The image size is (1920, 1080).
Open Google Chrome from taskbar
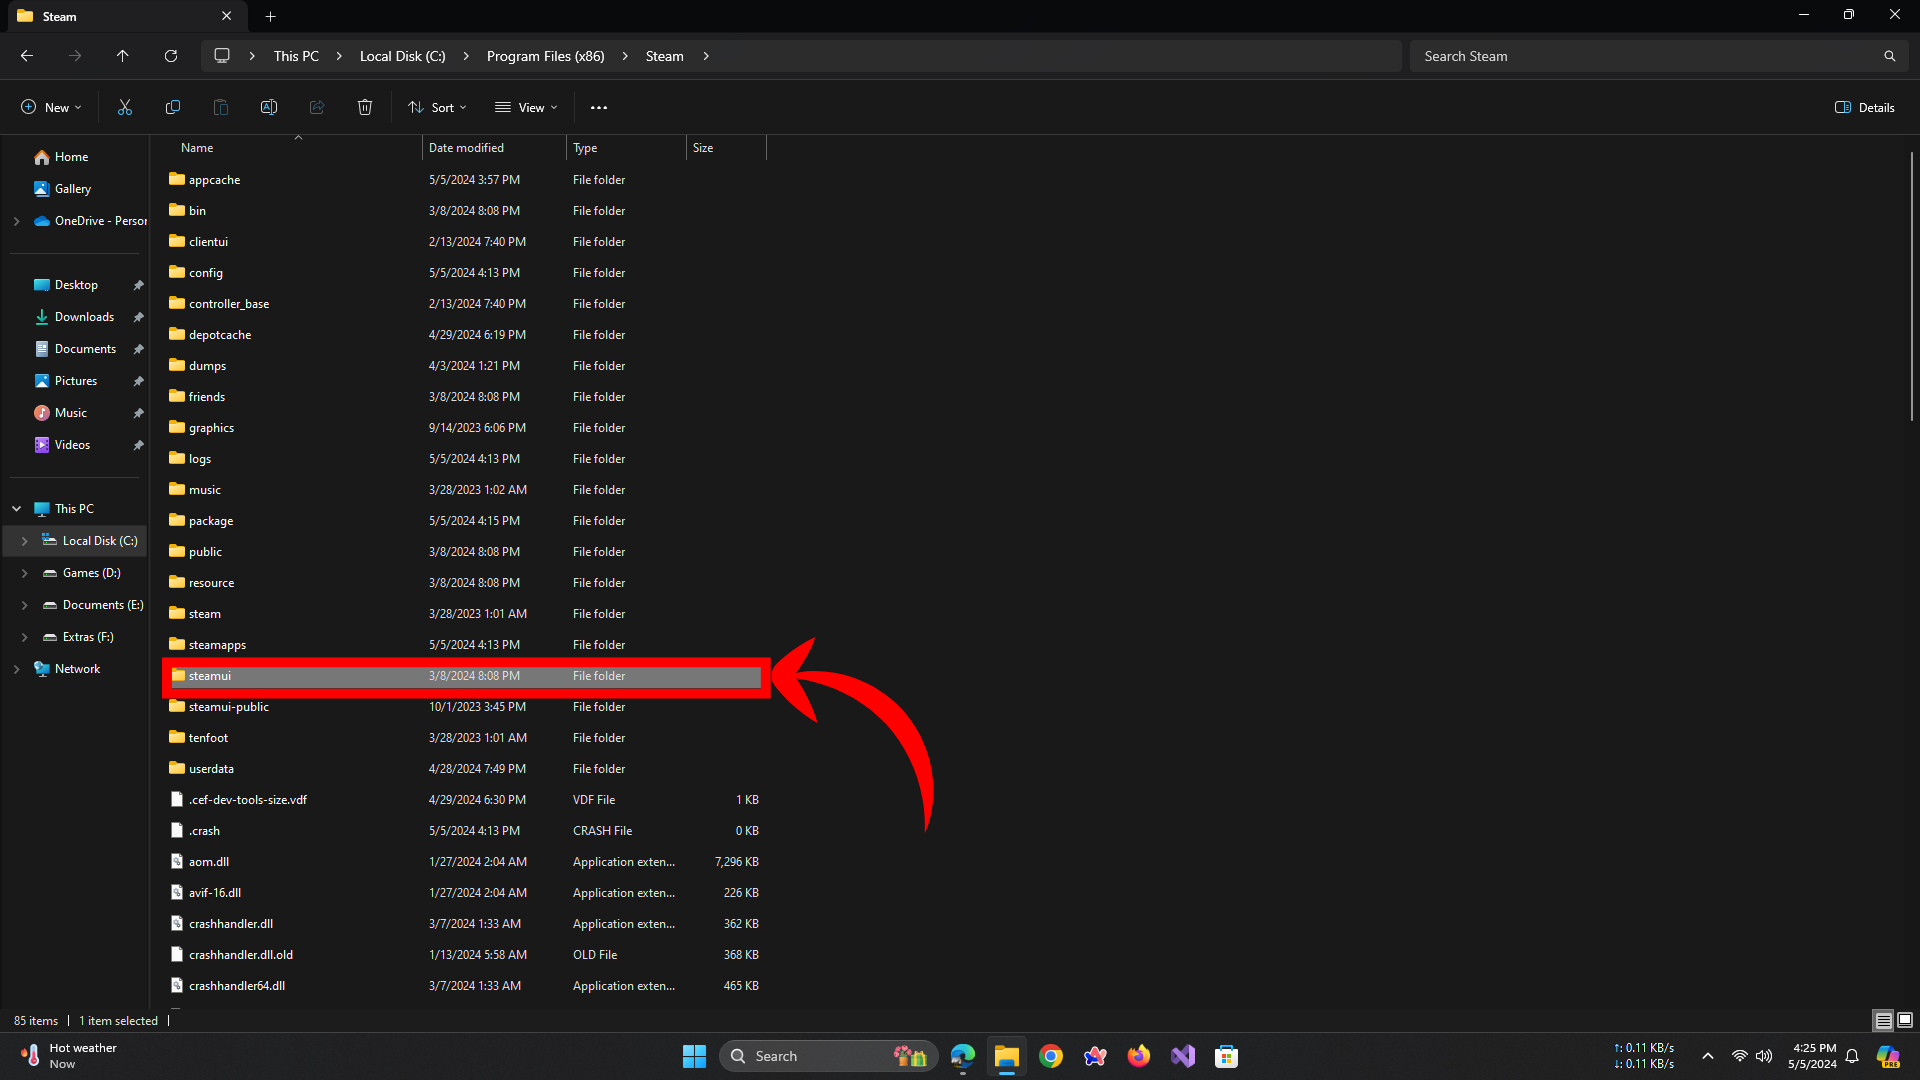click(x=1050, y=1056)
